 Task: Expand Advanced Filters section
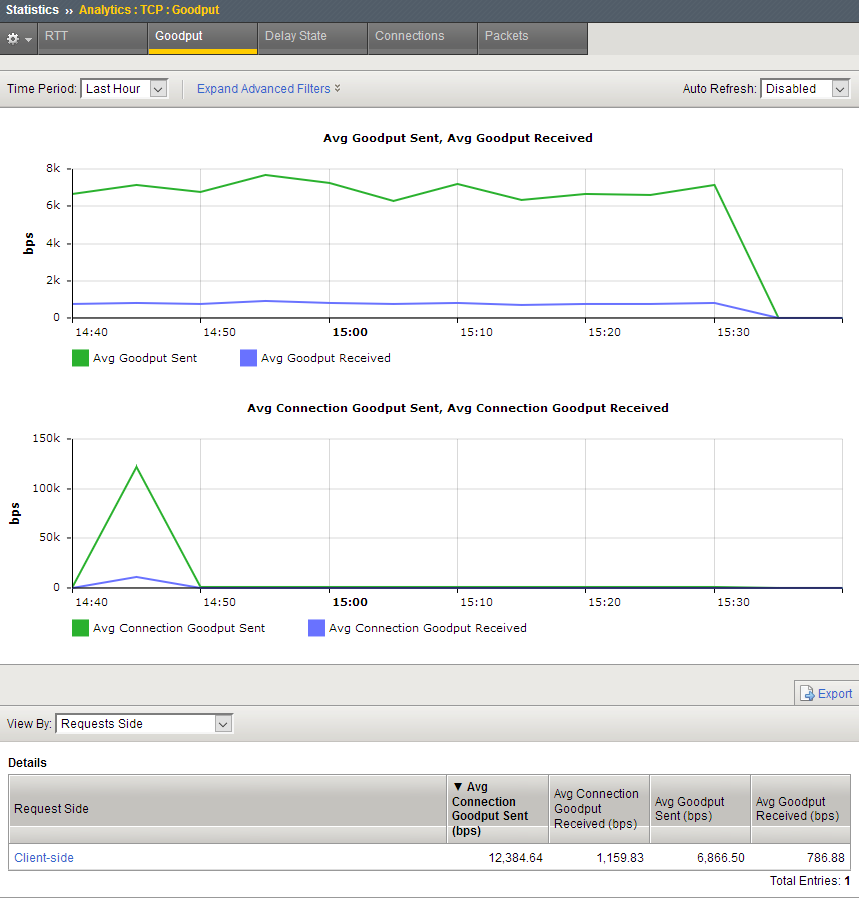(268, 89)
